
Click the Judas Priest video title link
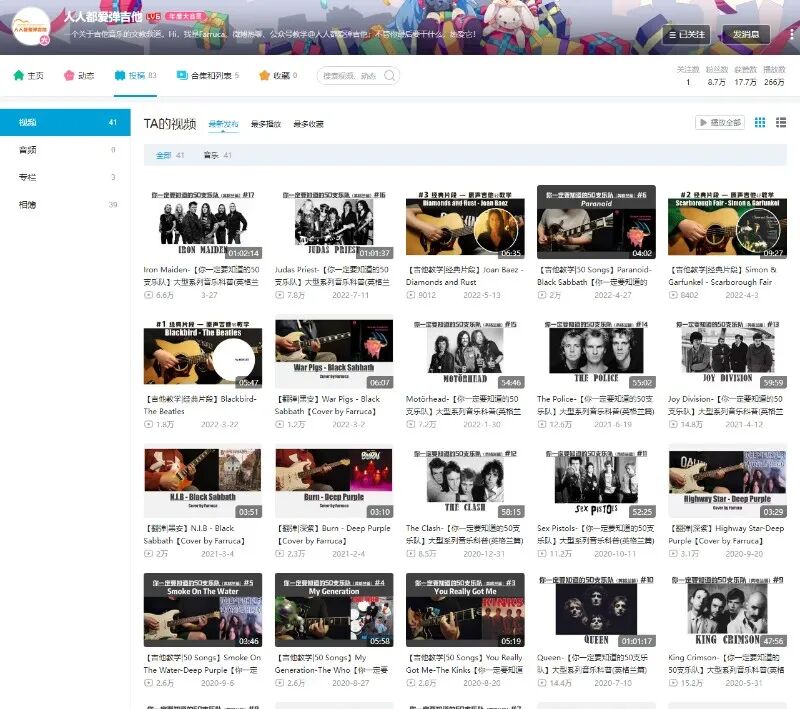[332, 275]
